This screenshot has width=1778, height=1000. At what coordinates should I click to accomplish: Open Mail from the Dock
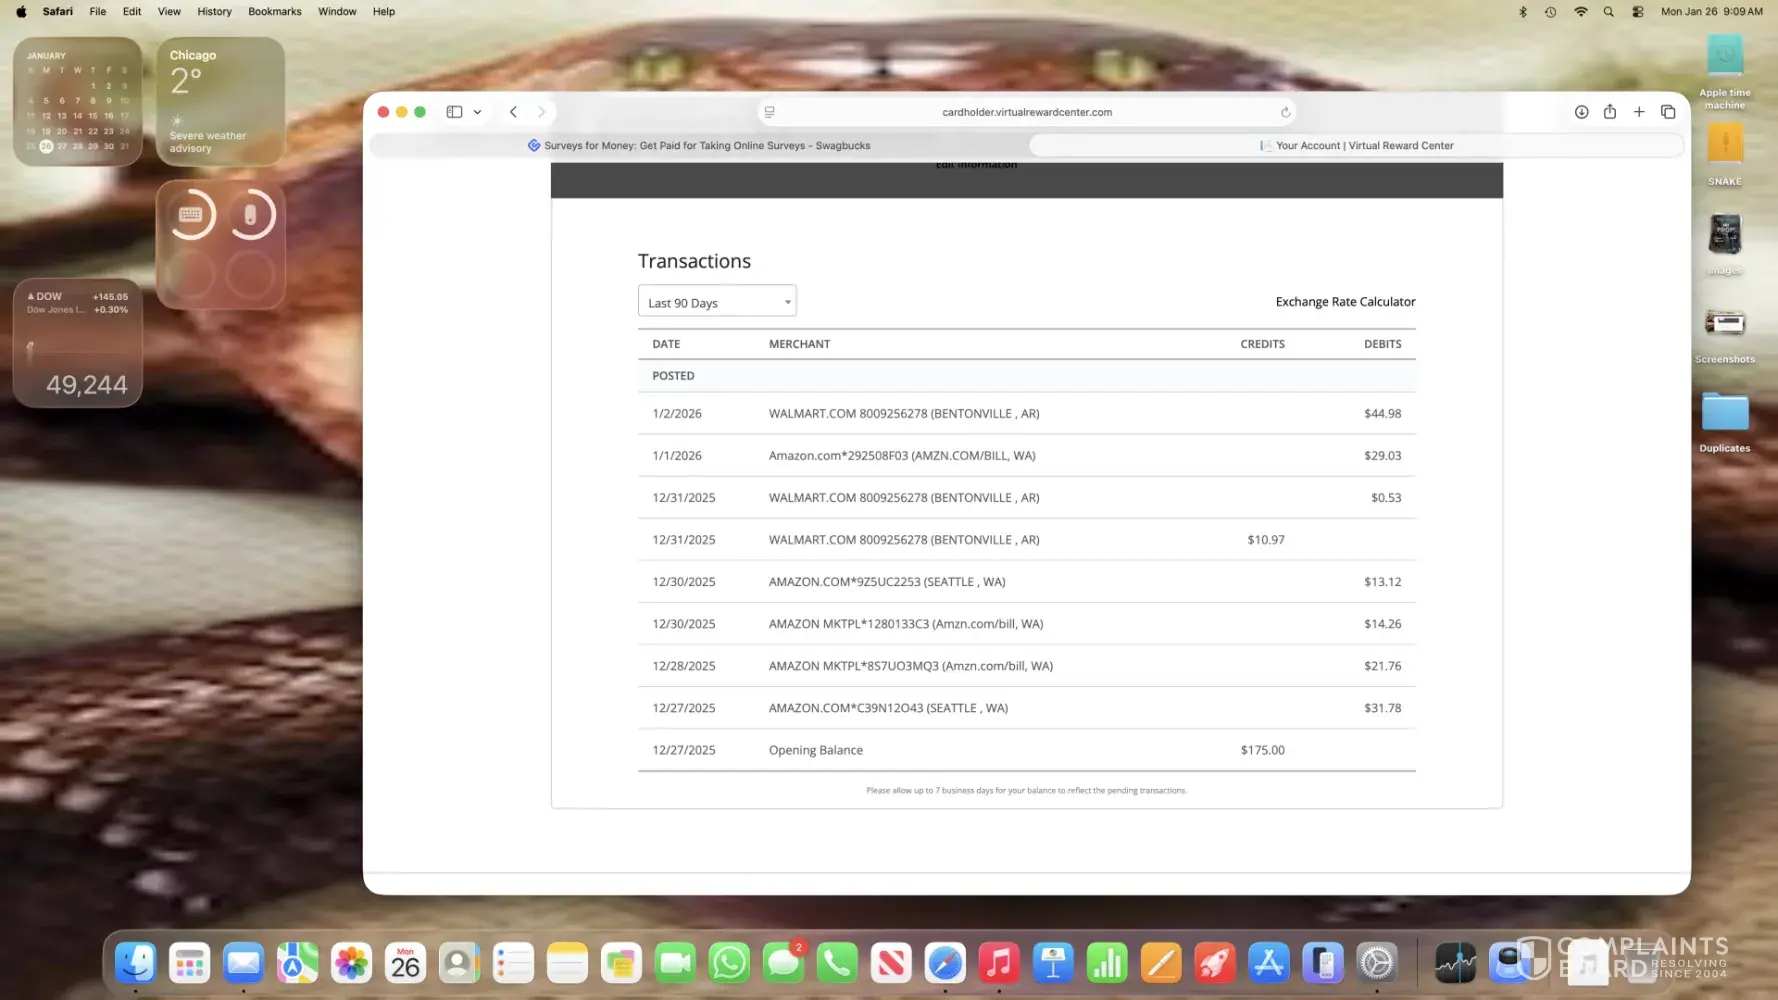pyautogui.click(x=243, y=963)
